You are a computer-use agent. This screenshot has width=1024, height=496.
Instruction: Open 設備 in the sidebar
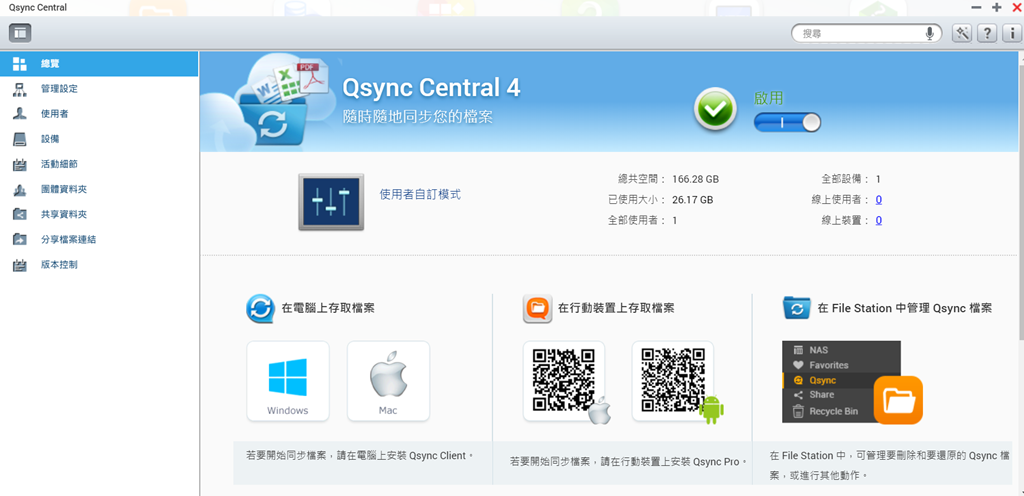(x=99, y=139)
